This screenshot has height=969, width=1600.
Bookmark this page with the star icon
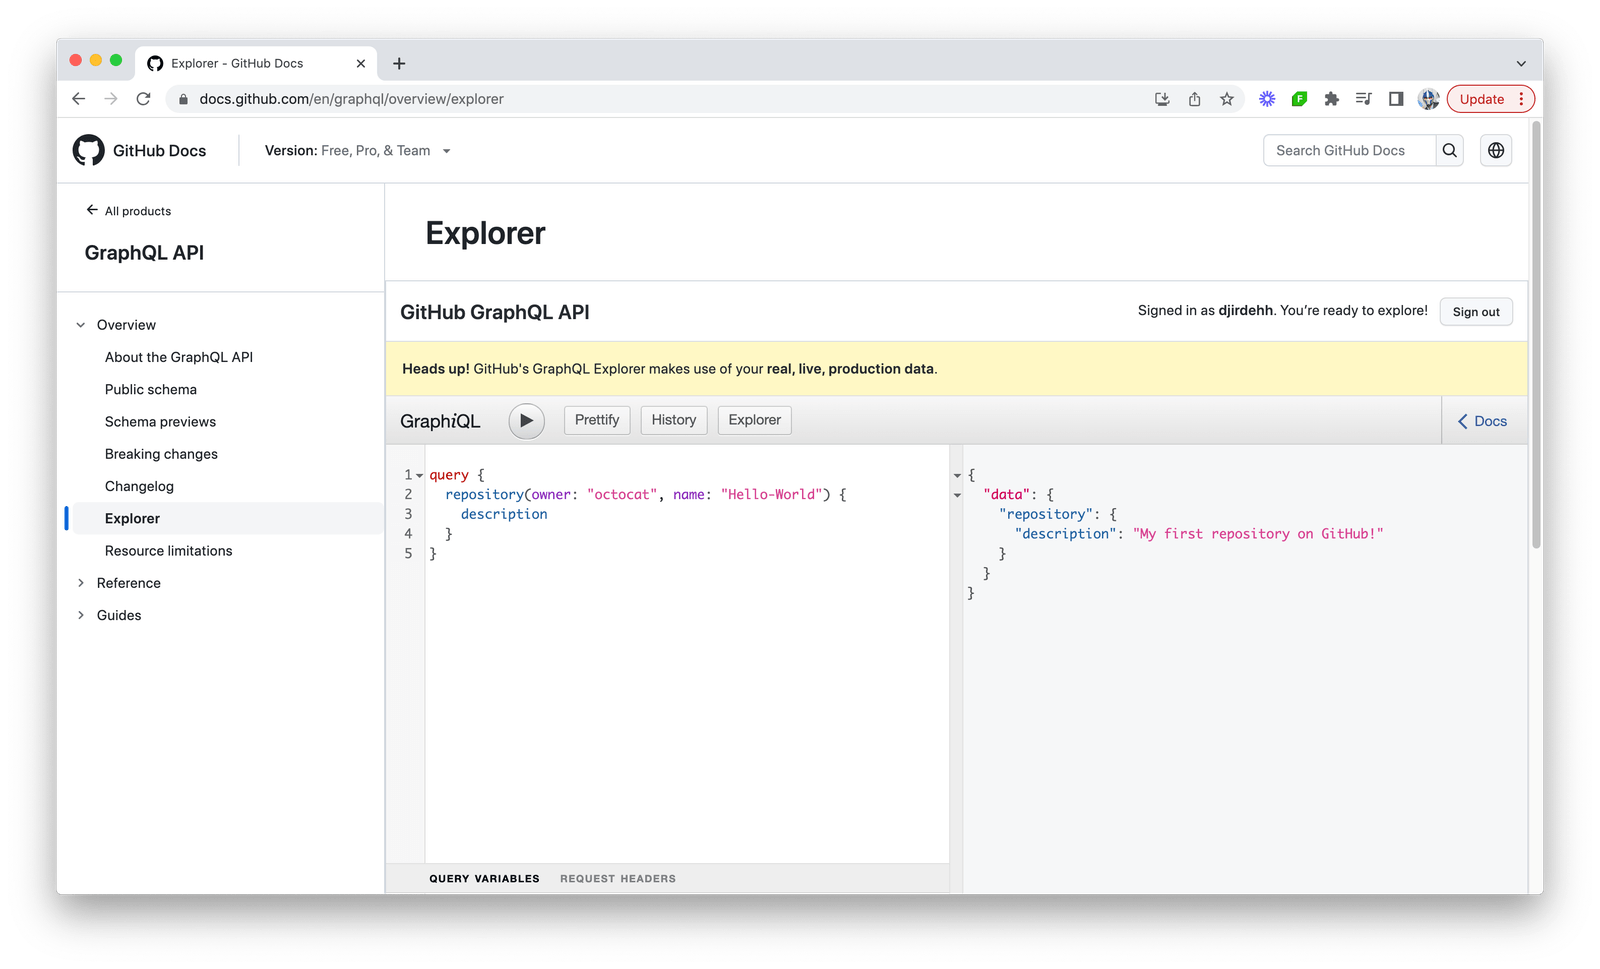pos(1227,99)
